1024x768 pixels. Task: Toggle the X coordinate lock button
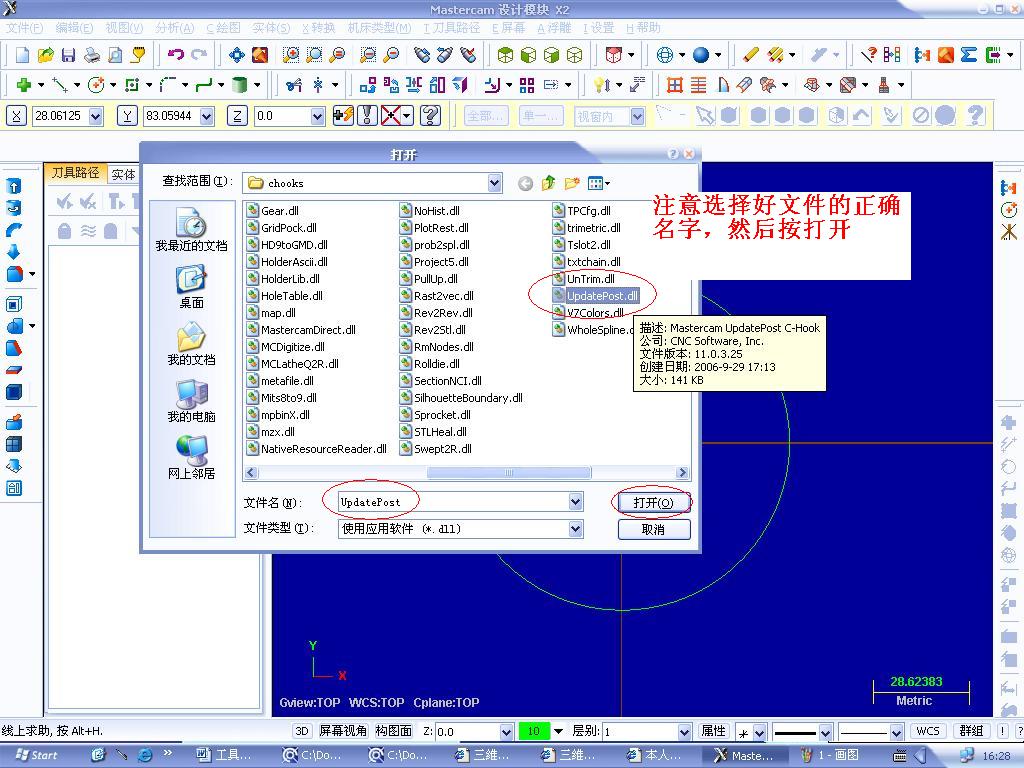(x=16, y=116)
